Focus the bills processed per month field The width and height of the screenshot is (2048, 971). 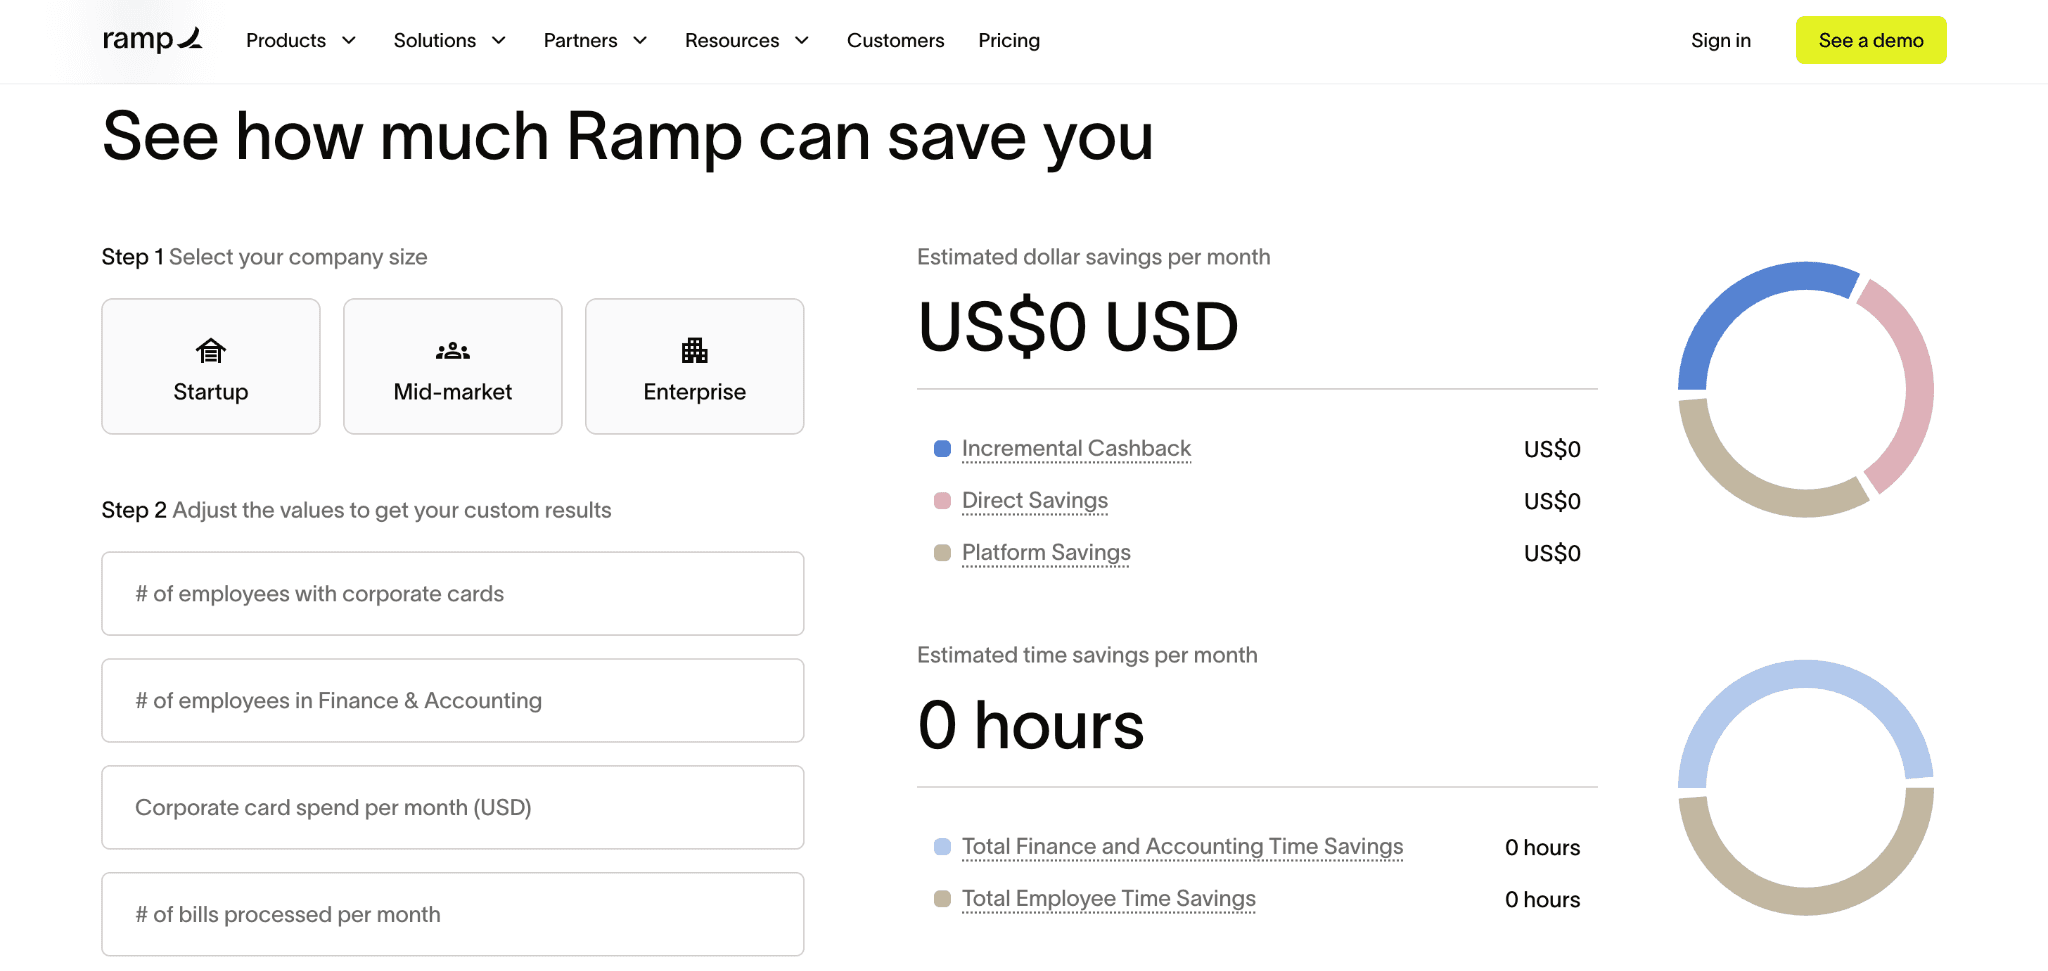click(453, 915)
